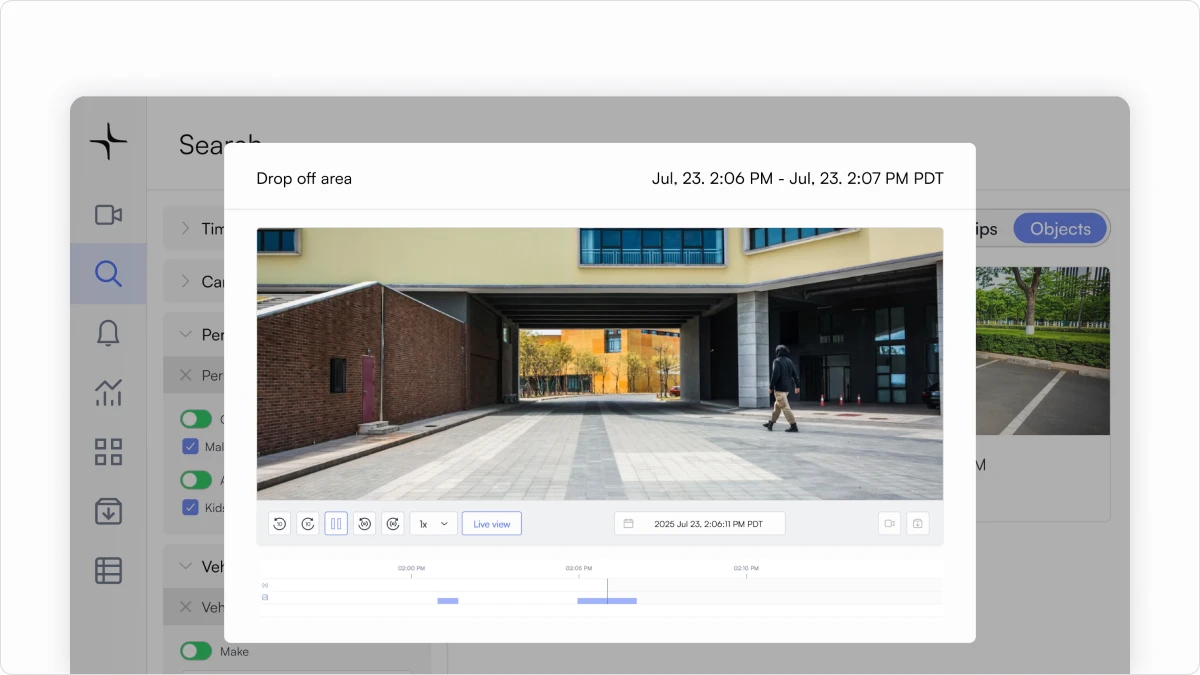1200x675 pixels.
Task: Open the 1x playback speed dropdown
Action: click(x=434, y=523)
